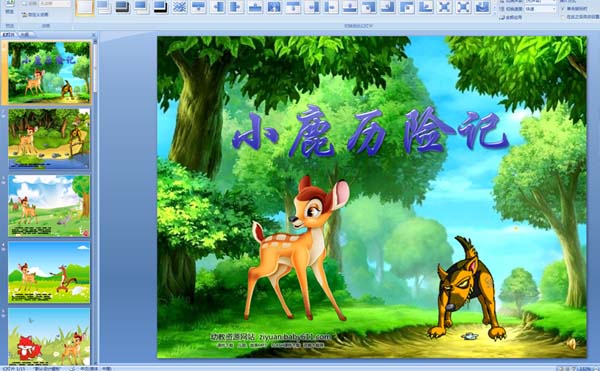Open the Transition Speed dropdown
This screenshot has width=600, height=371.
540,9
